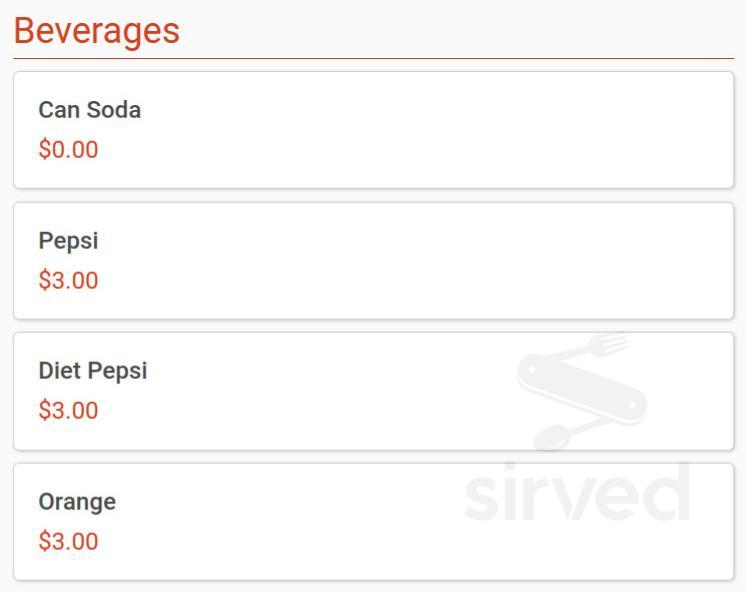Click the $3.00 price under Orange
745x592 pixels.
coord(68,541)
